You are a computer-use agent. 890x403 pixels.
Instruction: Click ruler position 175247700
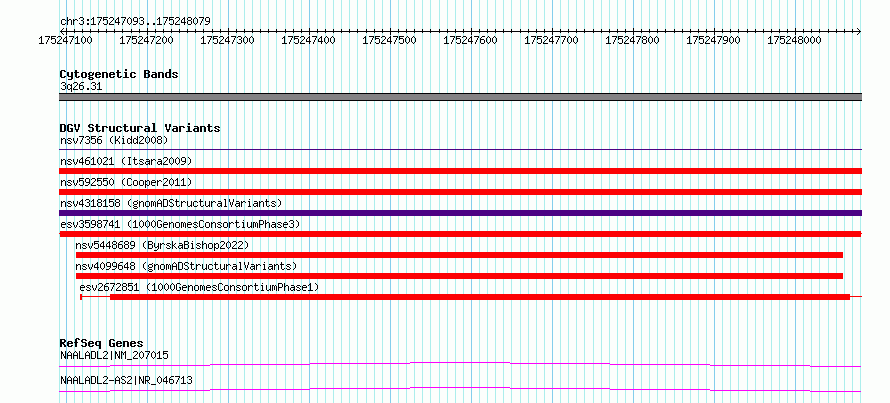pyautogui.click(x=552, y=40)
